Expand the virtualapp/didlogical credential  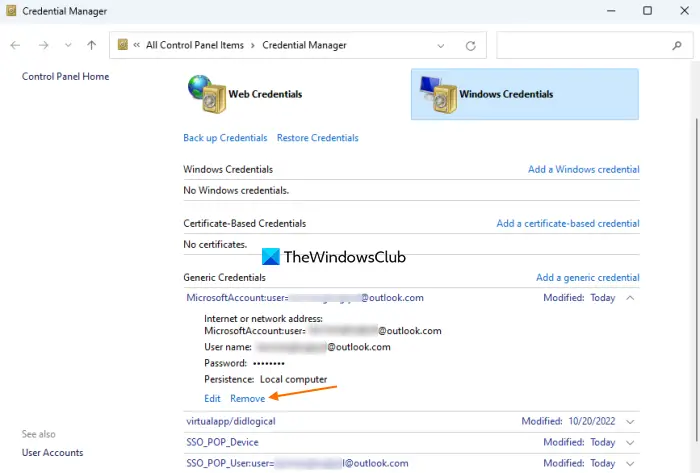pyautogui.click(x=630, y=422)
